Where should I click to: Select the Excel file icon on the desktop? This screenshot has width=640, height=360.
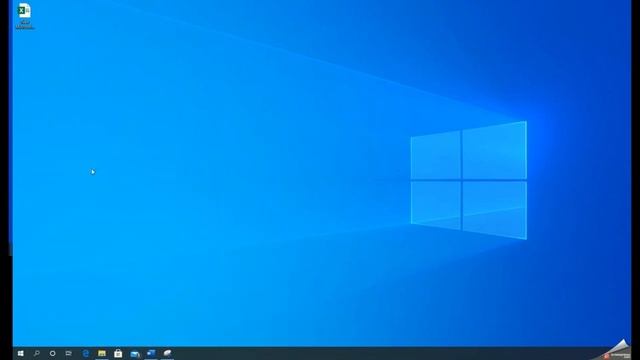click(x=24, y=11)
